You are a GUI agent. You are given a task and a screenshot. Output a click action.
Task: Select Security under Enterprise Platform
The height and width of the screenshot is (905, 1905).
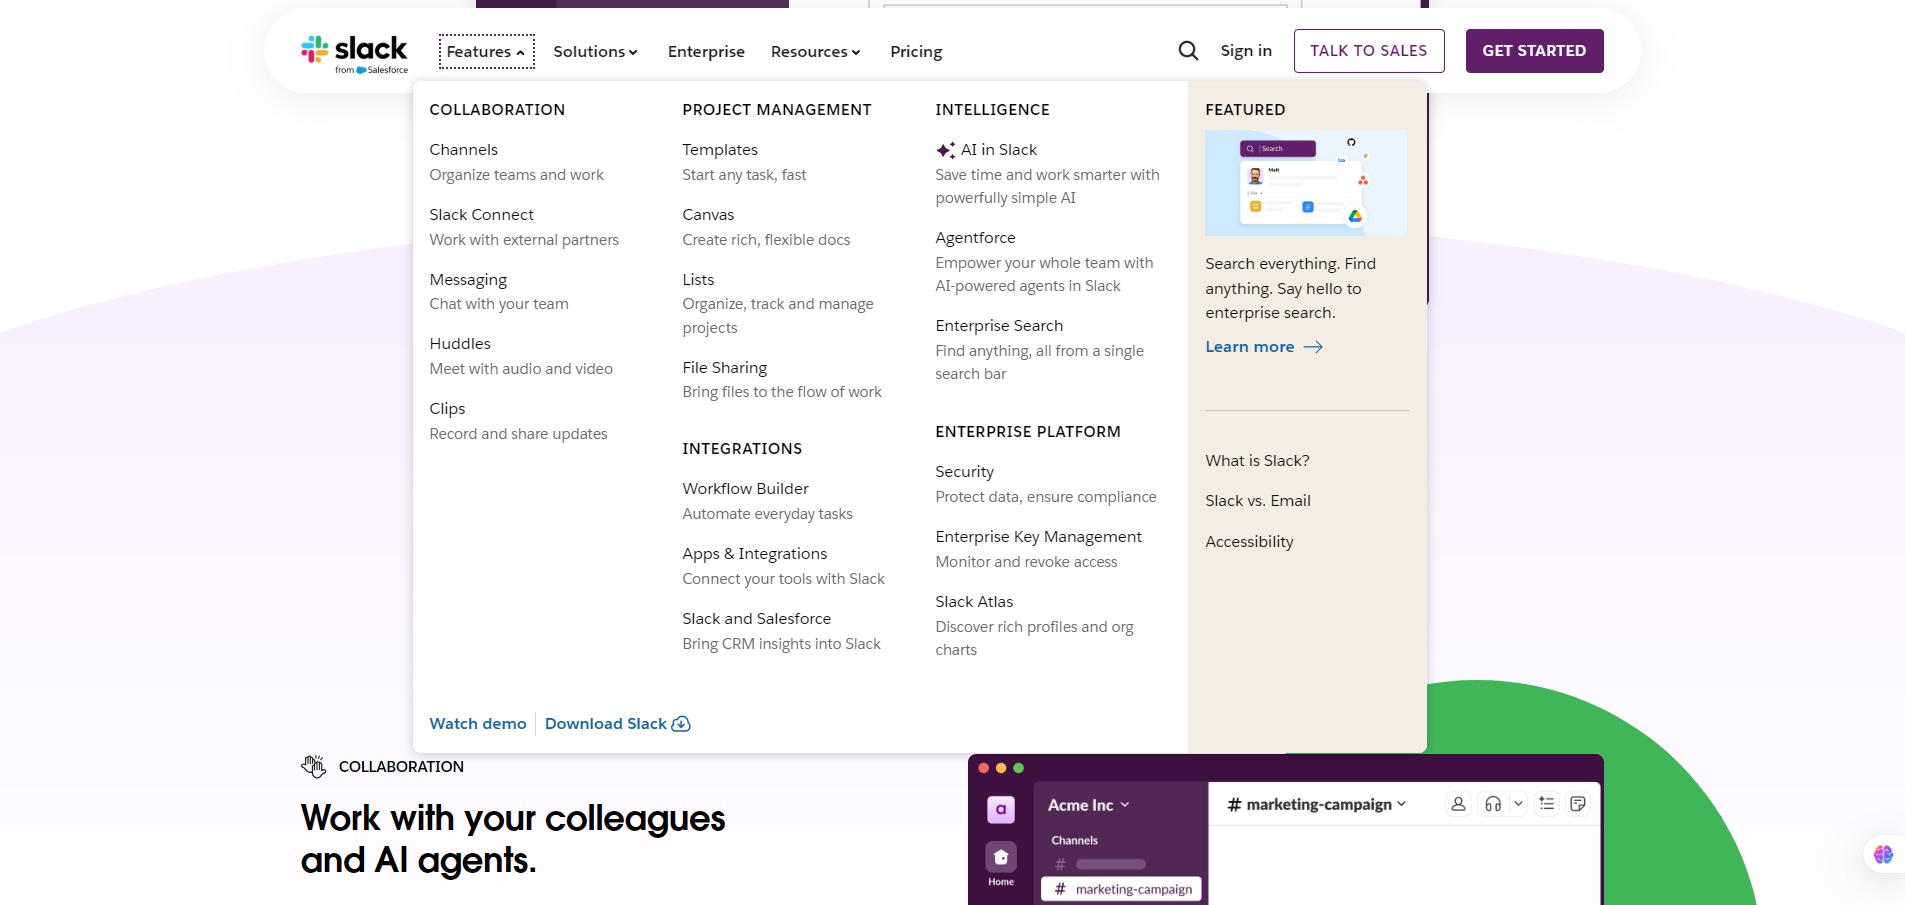pos(964,472)
